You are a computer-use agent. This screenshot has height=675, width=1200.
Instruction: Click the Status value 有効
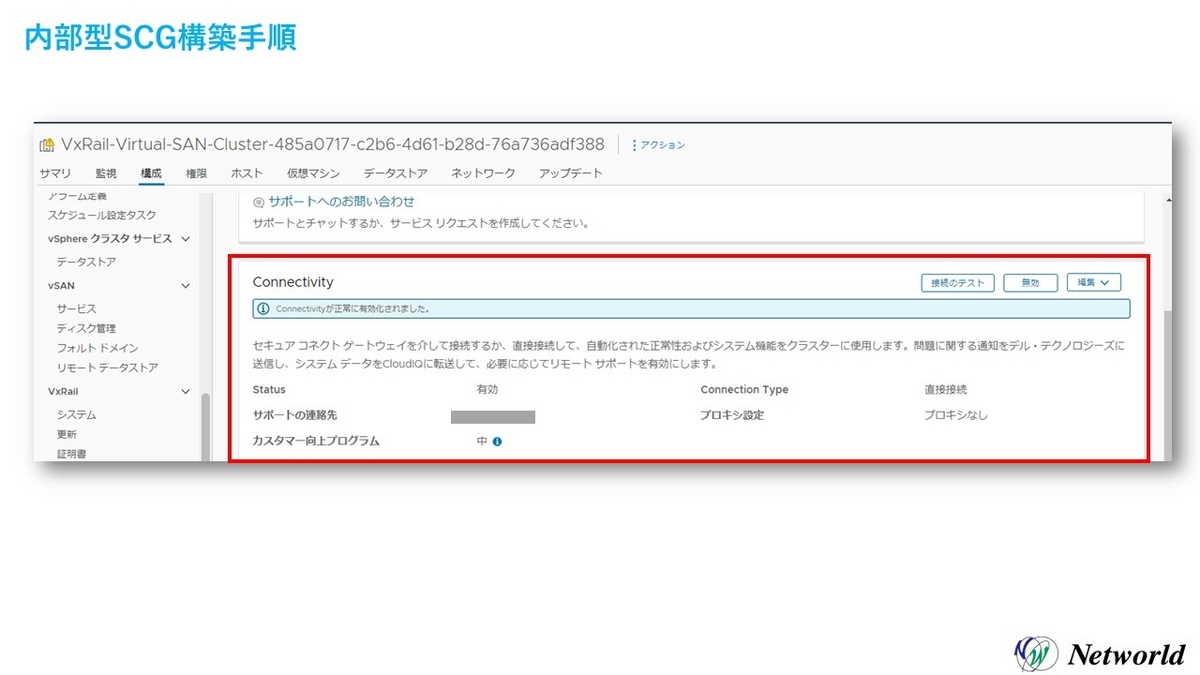point(487,390)
